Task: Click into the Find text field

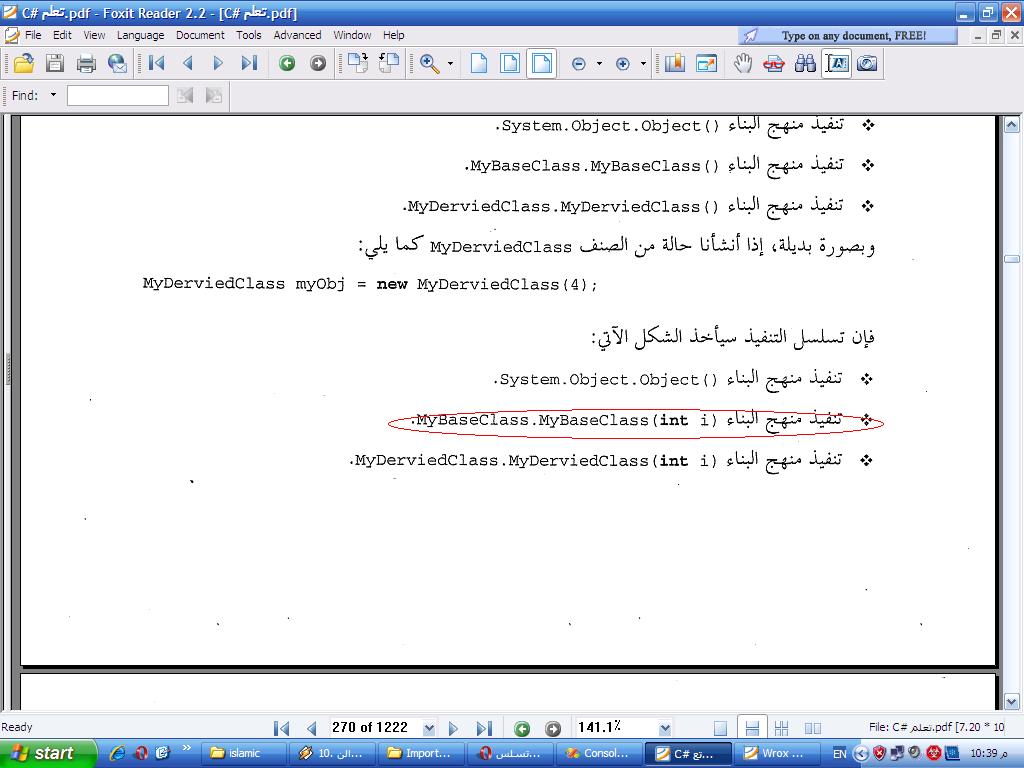Action: (118, 95)
